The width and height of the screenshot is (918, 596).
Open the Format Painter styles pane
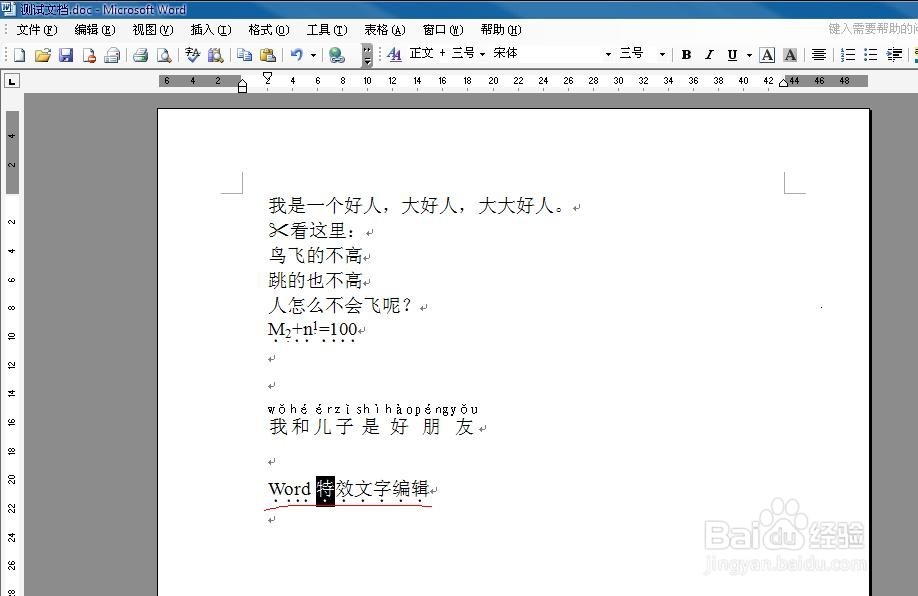[x=395, y=54]
